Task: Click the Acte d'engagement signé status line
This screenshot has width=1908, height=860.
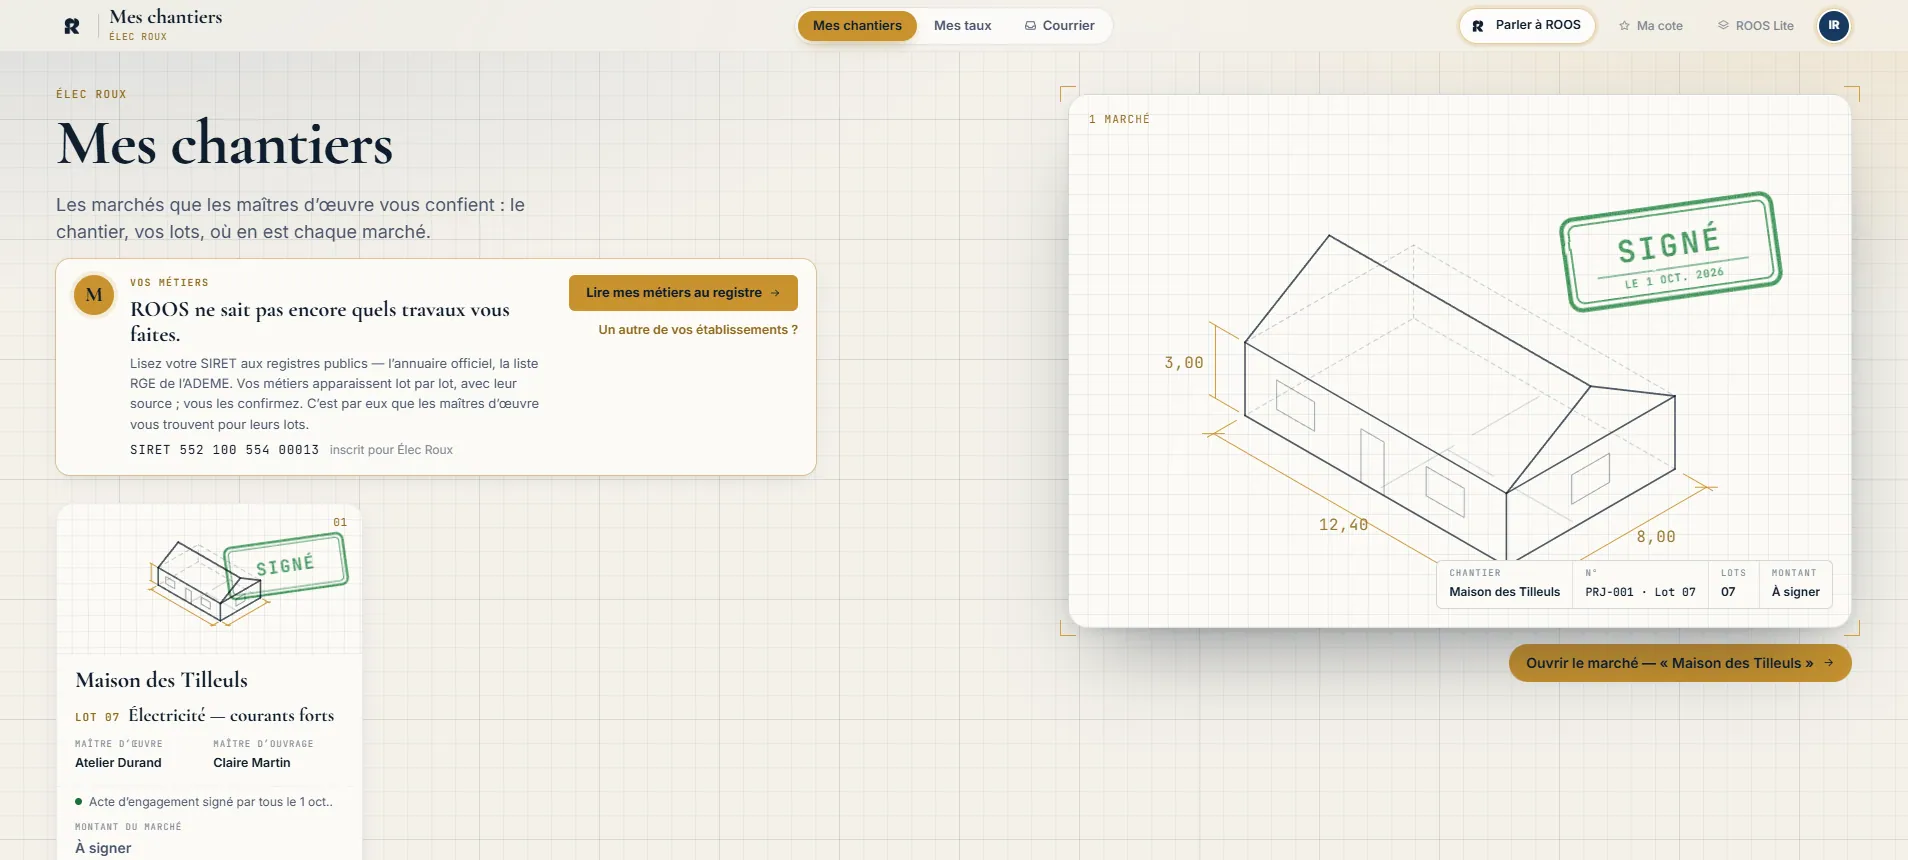Action: [x=204, y=802]
